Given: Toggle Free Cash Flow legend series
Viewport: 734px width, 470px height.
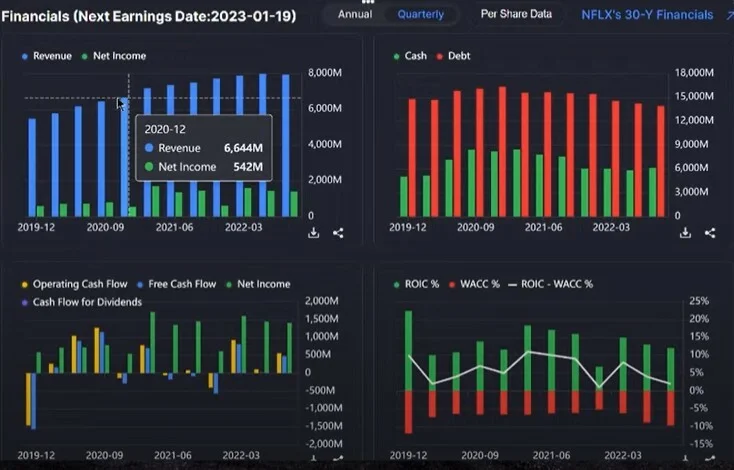Looking at the screenshot, I should coord(176,284).
